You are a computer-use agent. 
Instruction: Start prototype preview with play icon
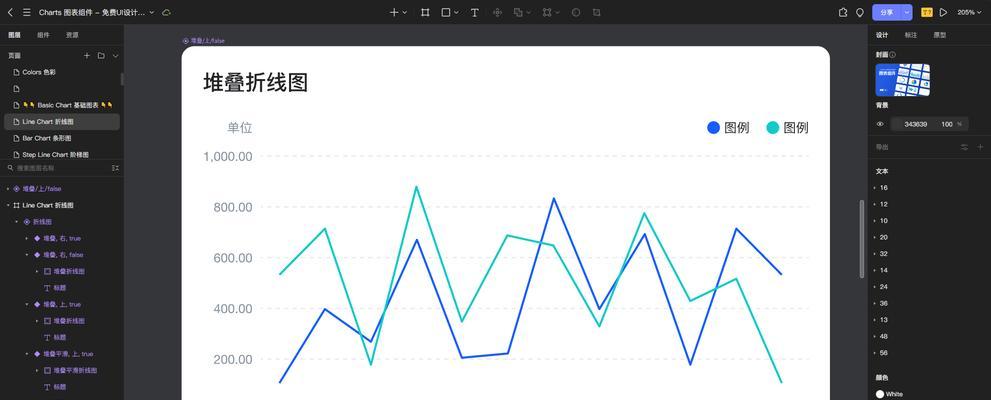click(x=944, y=12)
